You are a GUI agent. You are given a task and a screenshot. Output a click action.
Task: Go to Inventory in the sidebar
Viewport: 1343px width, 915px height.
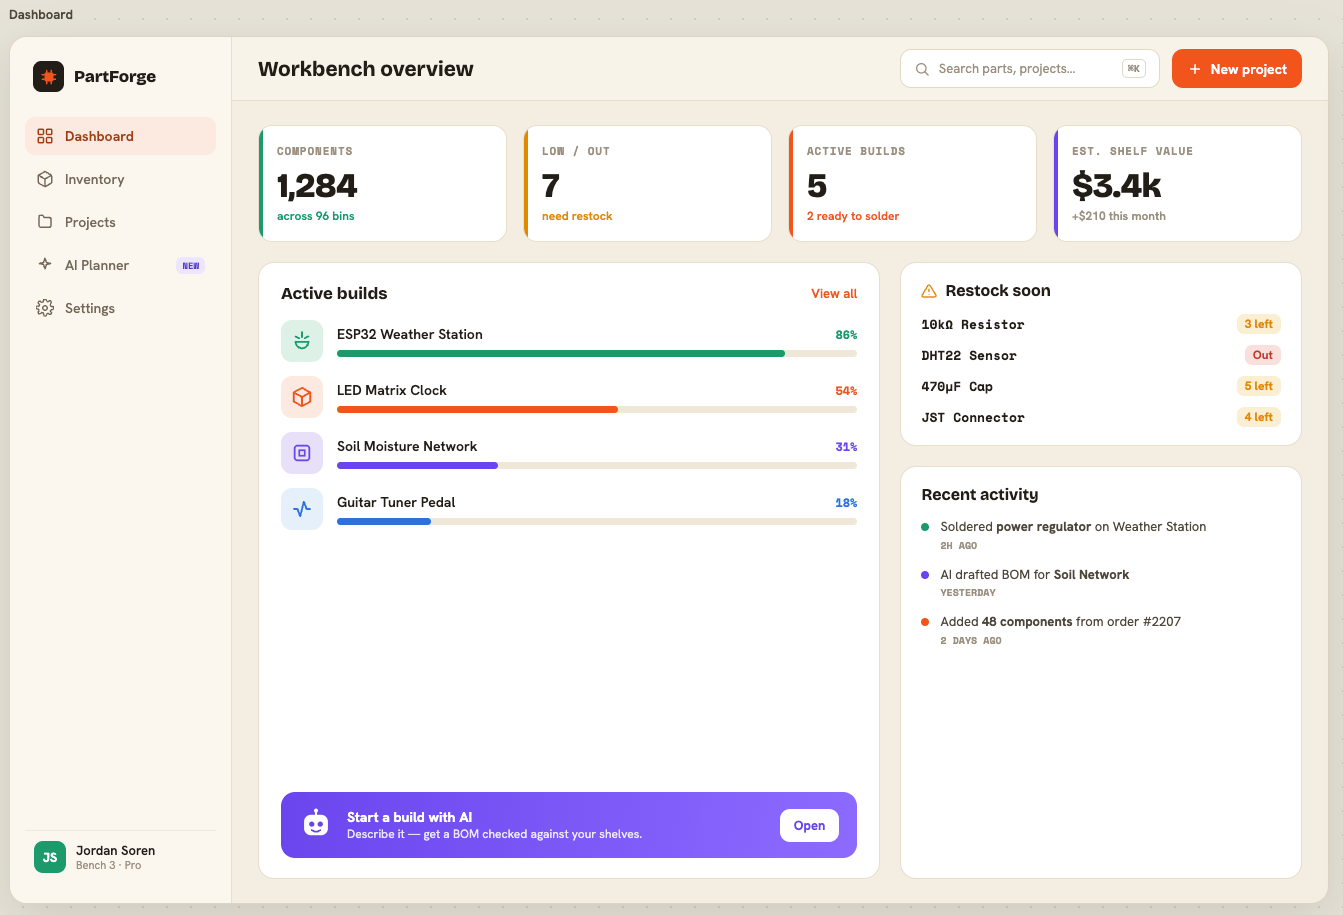pyautogui.click(x=120, y=179)
